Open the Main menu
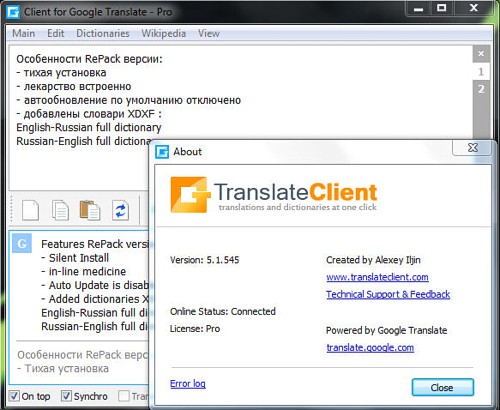 24,33
